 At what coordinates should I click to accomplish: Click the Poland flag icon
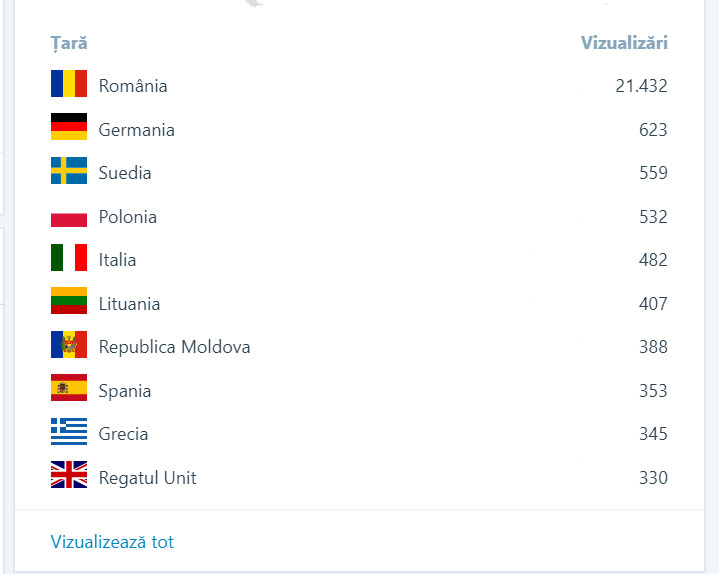69,216
